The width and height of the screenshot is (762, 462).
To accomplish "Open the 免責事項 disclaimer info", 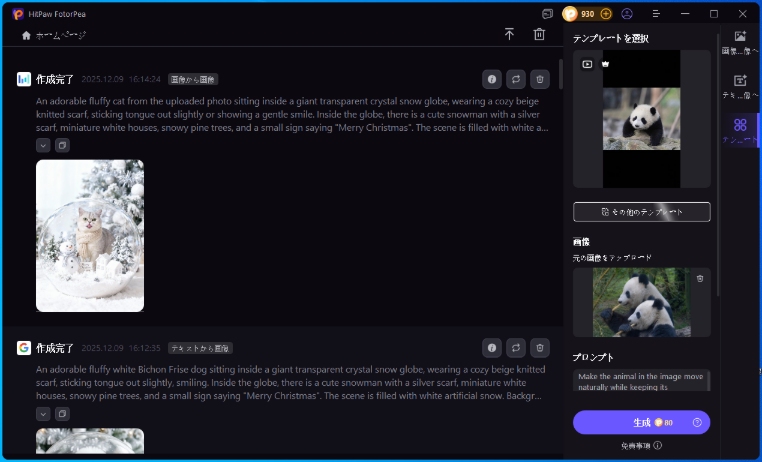I will 641,445.
